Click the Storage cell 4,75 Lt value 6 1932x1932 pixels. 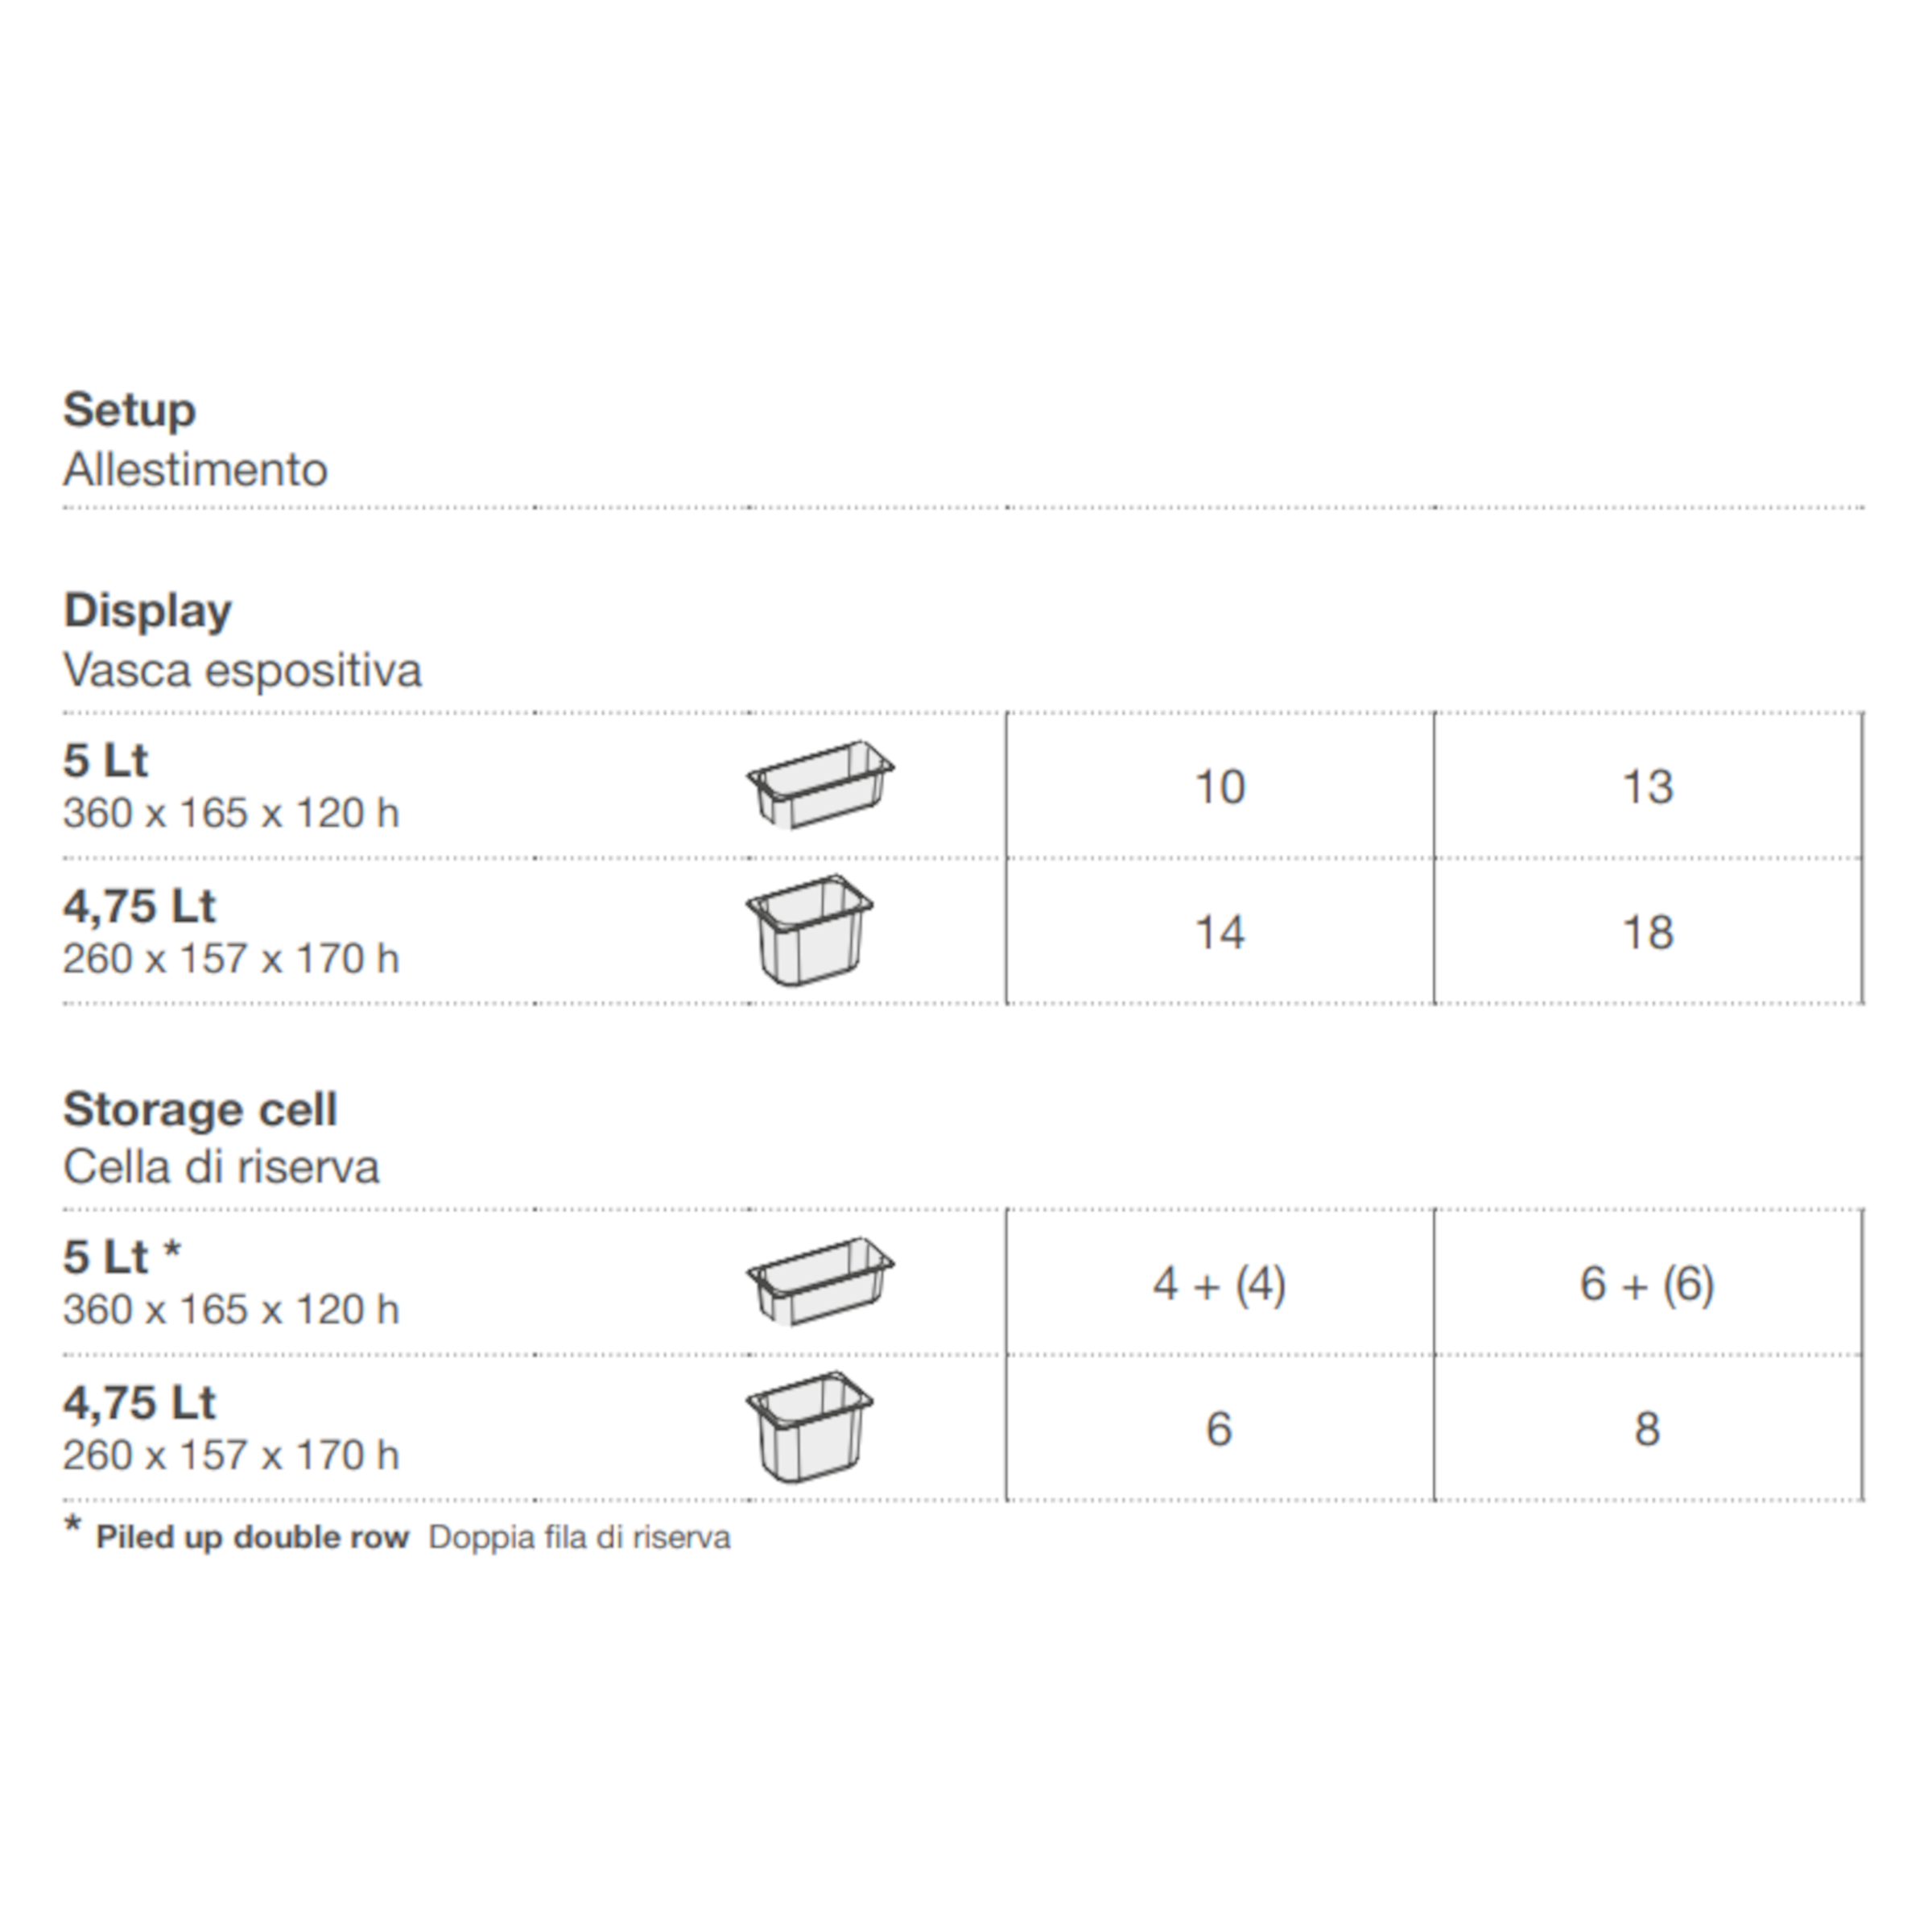(x=1219, y=1429)
